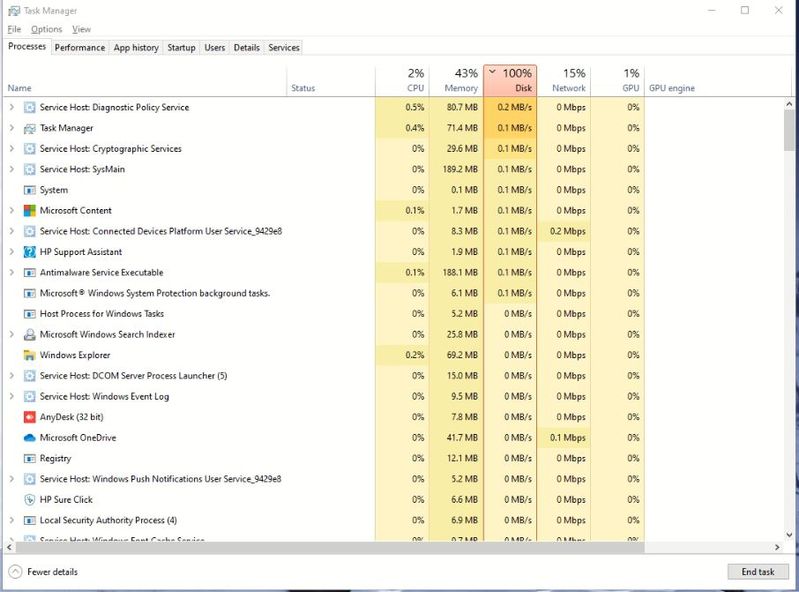
Task: Switch to the Users tab
Action: click(x=215, y=47)
